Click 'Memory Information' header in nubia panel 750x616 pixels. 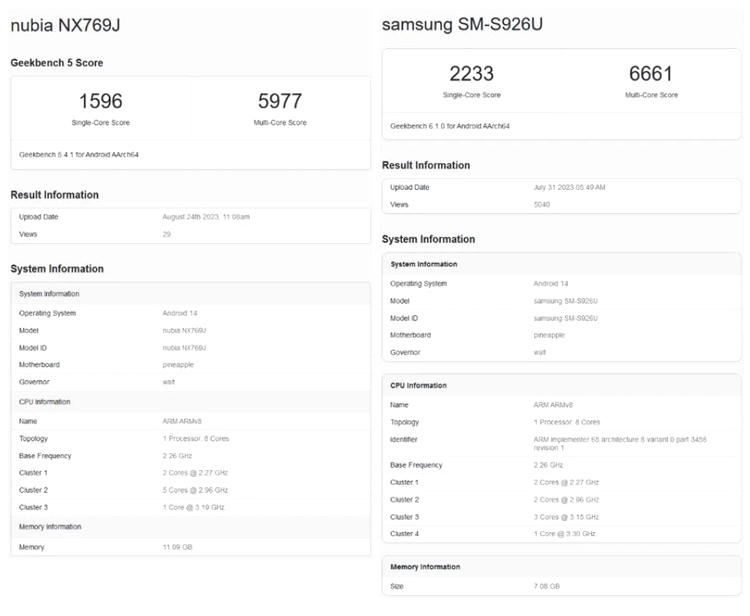[x=50, y=526]
